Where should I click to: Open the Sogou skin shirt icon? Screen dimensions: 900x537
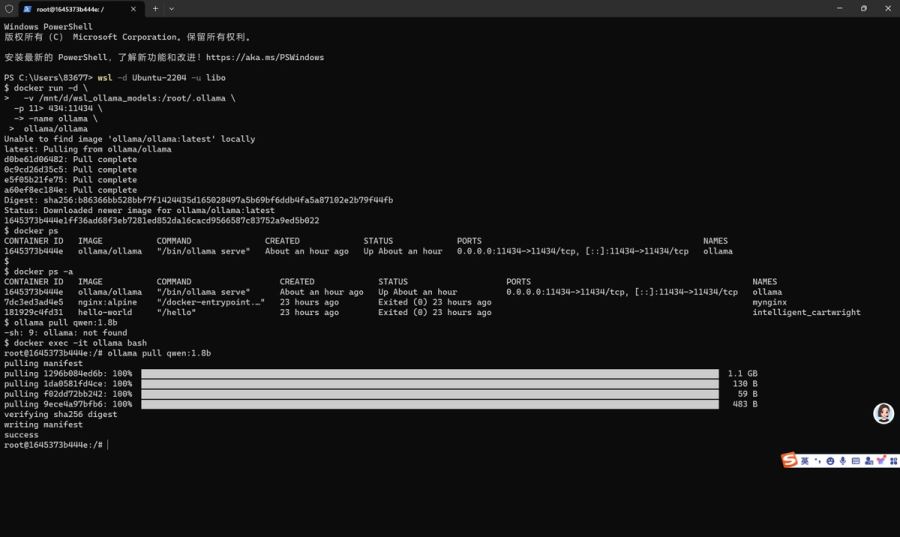click(881, 460)
